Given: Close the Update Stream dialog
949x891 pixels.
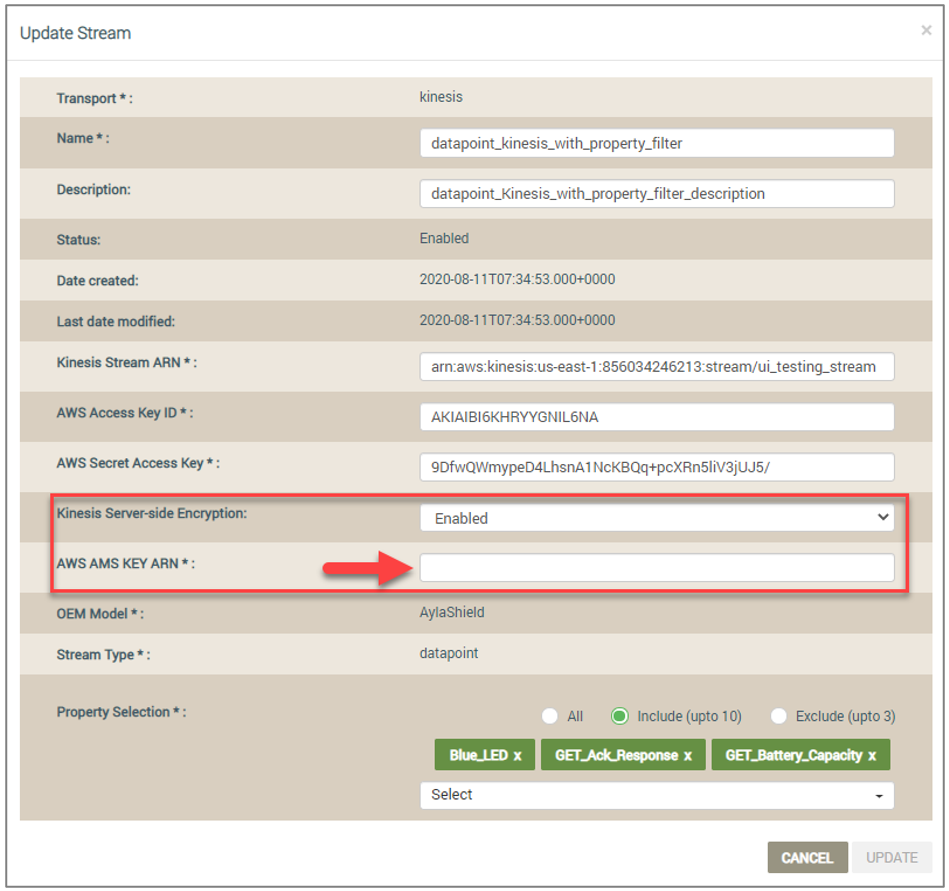Looking at the screenshot, I should pos(925,30).
